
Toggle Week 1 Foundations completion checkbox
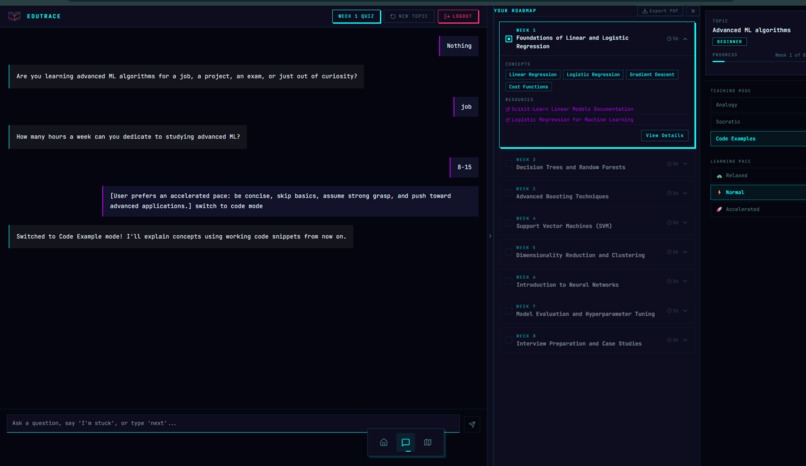tap(508, 39)
